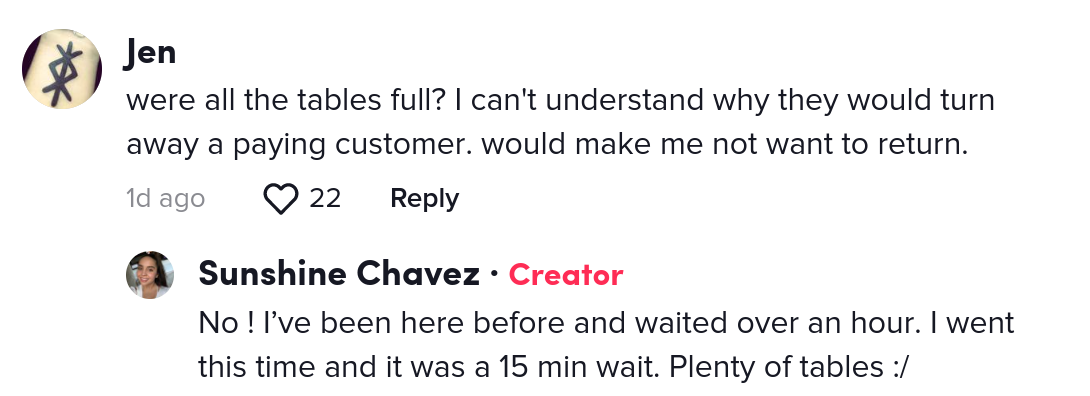Click sentence 'would make me not want to return.'

tap(725, 145)
